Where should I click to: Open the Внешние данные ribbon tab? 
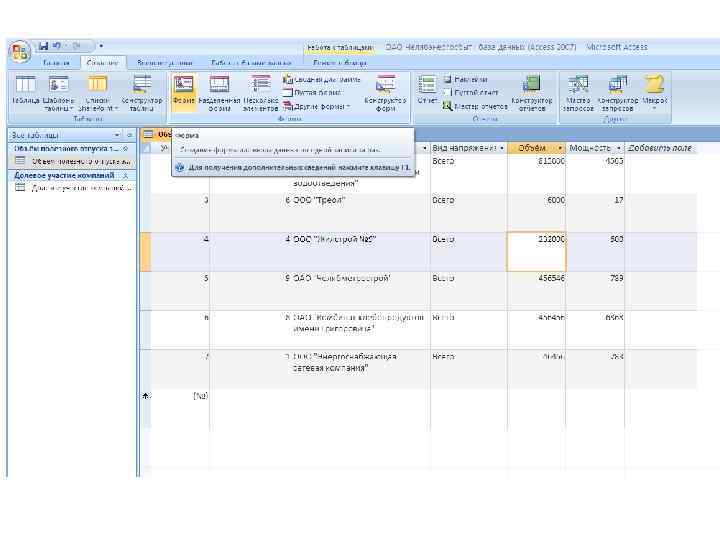click(165, 62)
